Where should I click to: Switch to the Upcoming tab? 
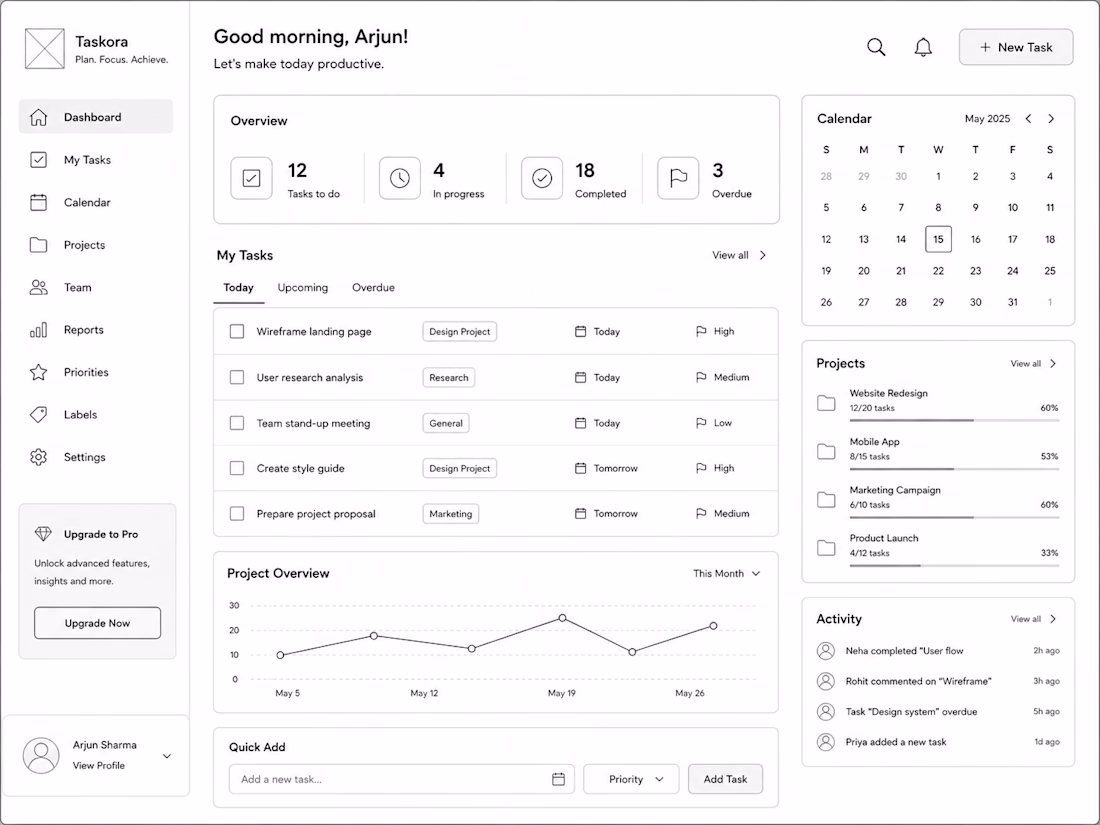tap(302, 288)
